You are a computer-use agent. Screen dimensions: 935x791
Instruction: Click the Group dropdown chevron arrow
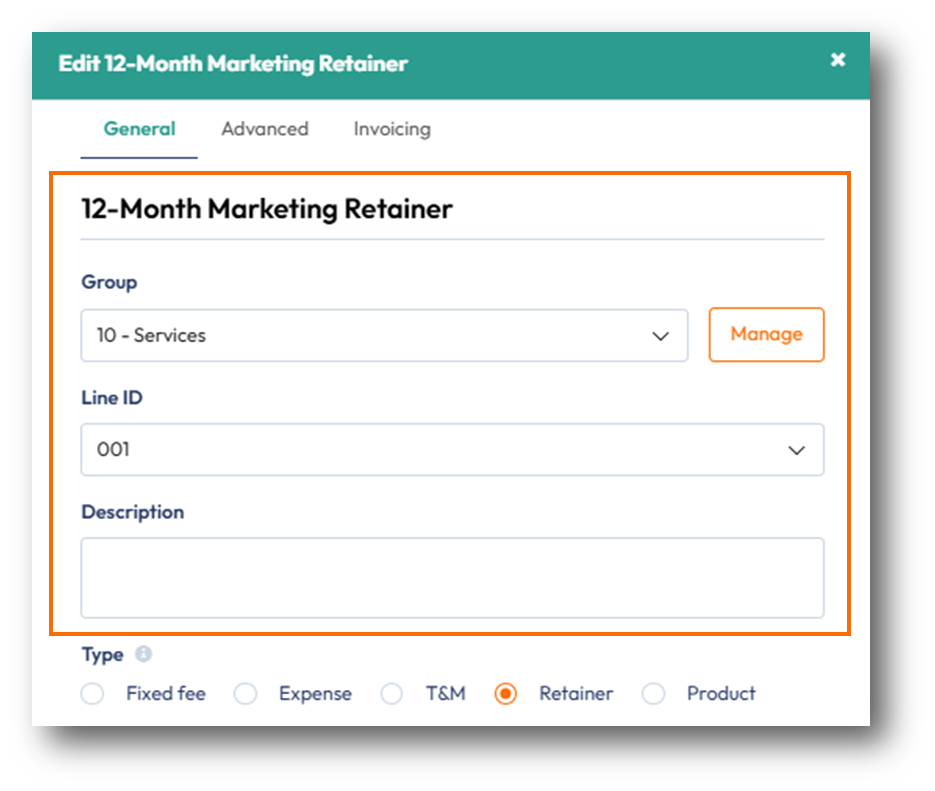pos(660,336)
